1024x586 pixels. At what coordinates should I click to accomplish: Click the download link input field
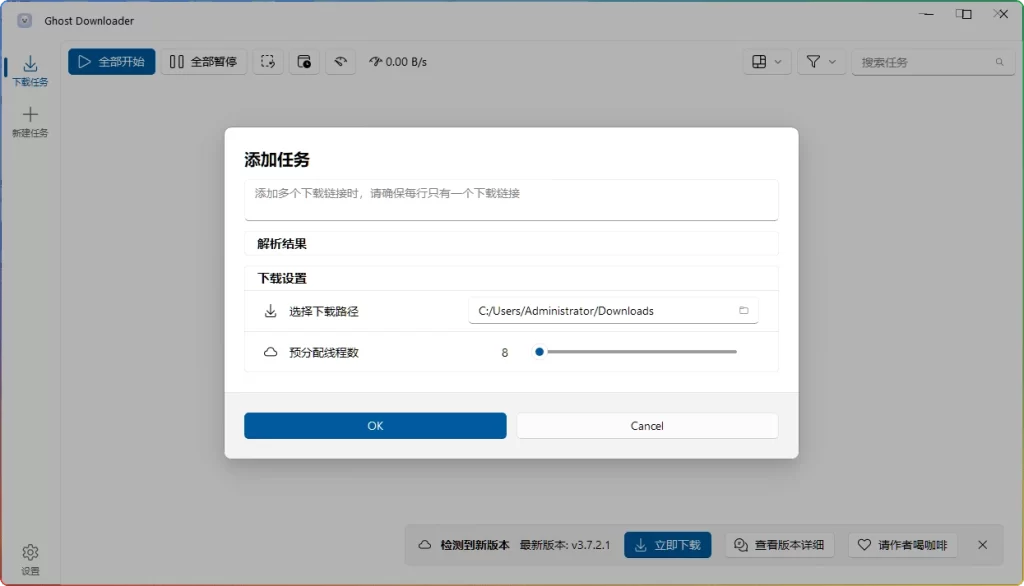coord(512,199)
